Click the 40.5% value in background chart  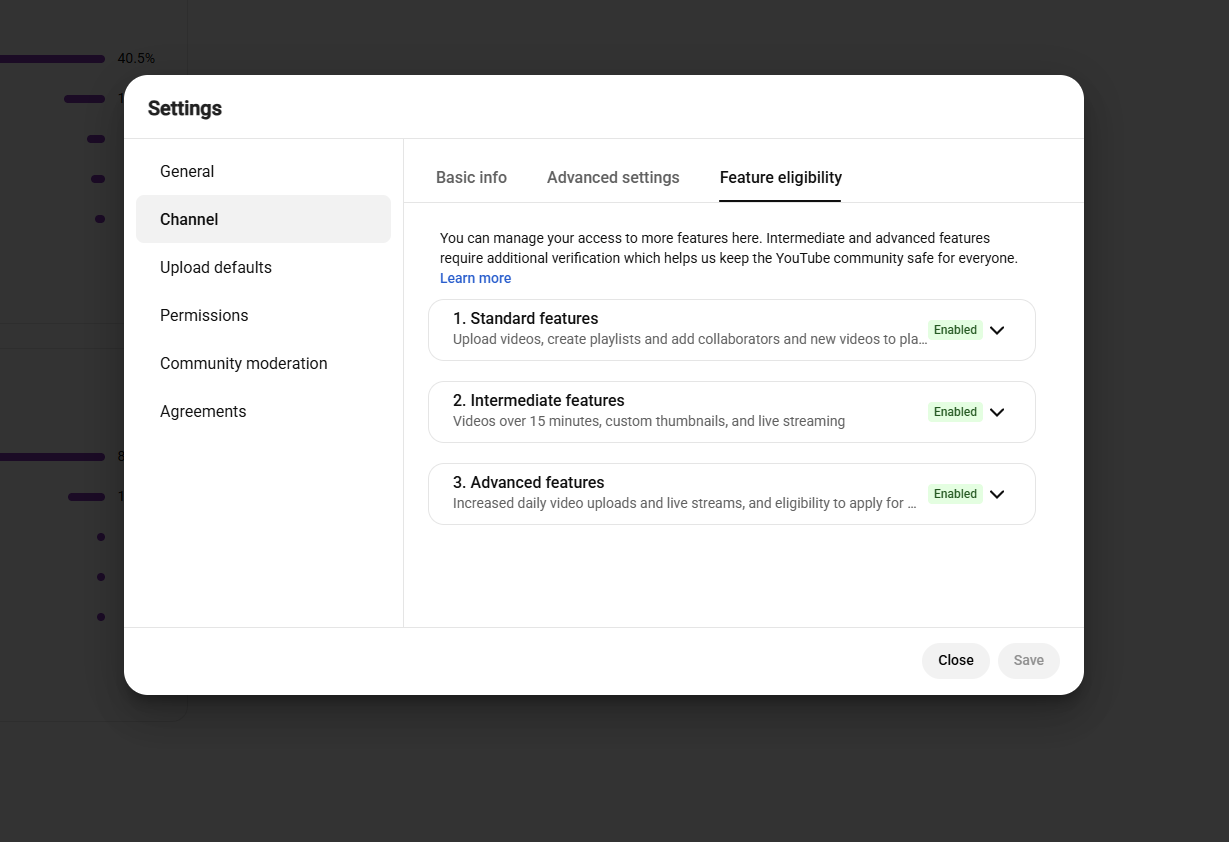pos(136,58)
